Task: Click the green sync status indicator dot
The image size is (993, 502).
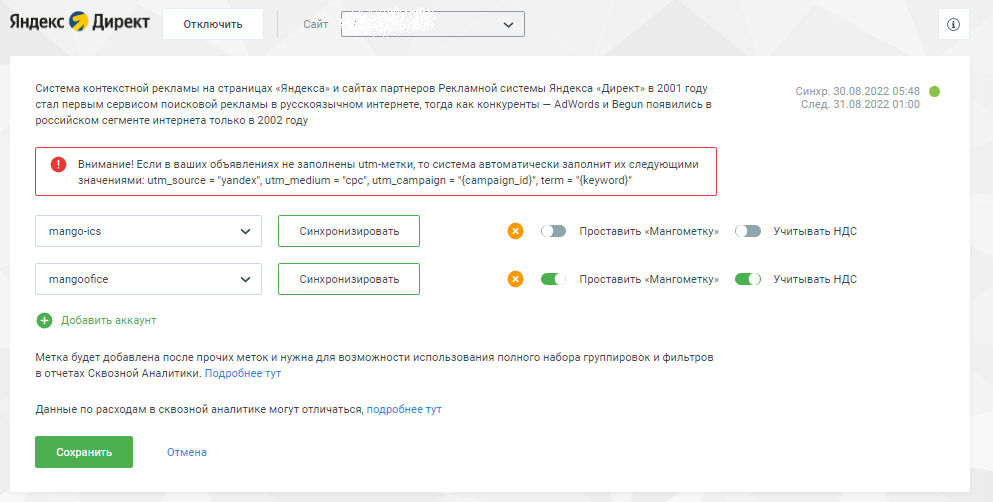Action: [x=934, y=92]
